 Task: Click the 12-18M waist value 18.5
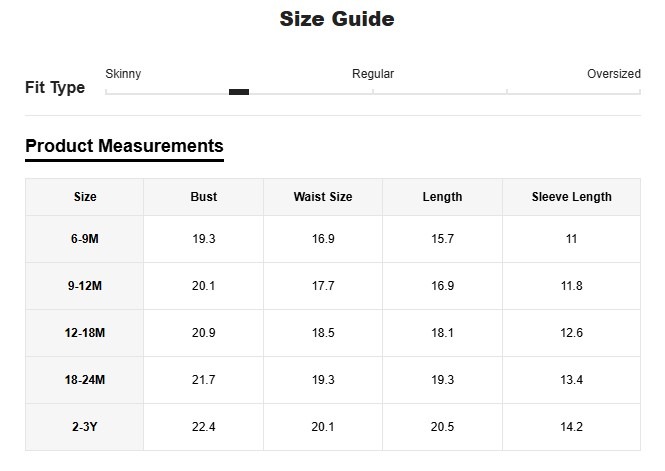[x=323, y=333]
